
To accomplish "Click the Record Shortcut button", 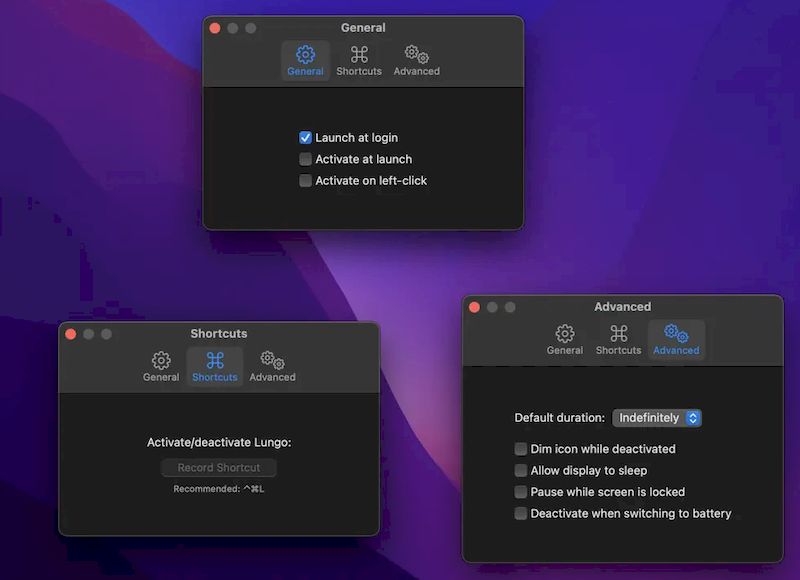I will [219, 467].
